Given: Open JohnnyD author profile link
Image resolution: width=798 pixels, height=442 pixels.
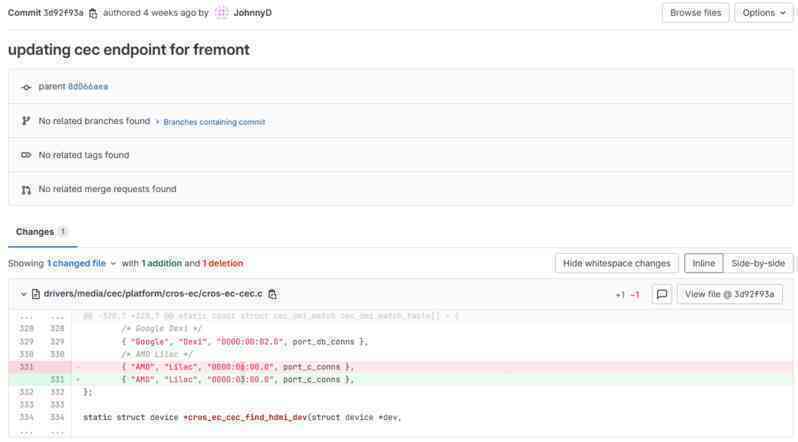Looking at the screenshot, I should coord(252,13).
